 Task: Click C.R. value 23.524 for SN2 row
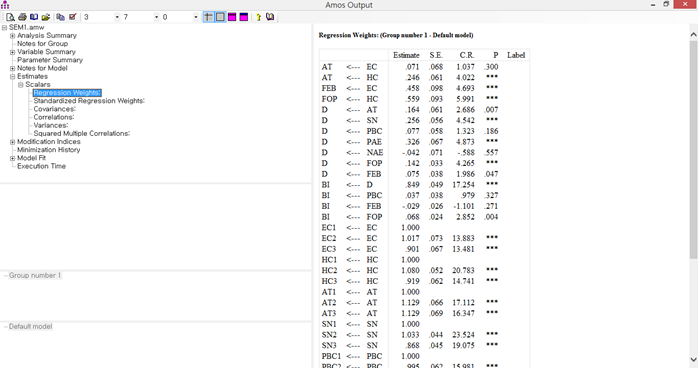tap(464, 335)
